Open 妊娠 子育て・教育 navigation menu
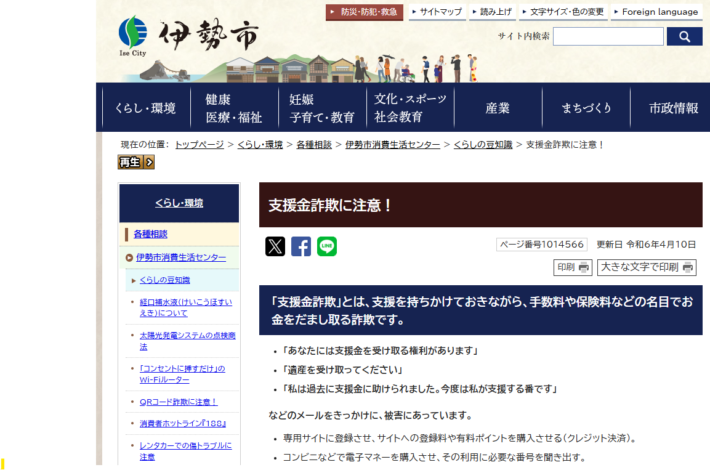The height and width of the screenshot is (470, 710). (x=322, y=108)
